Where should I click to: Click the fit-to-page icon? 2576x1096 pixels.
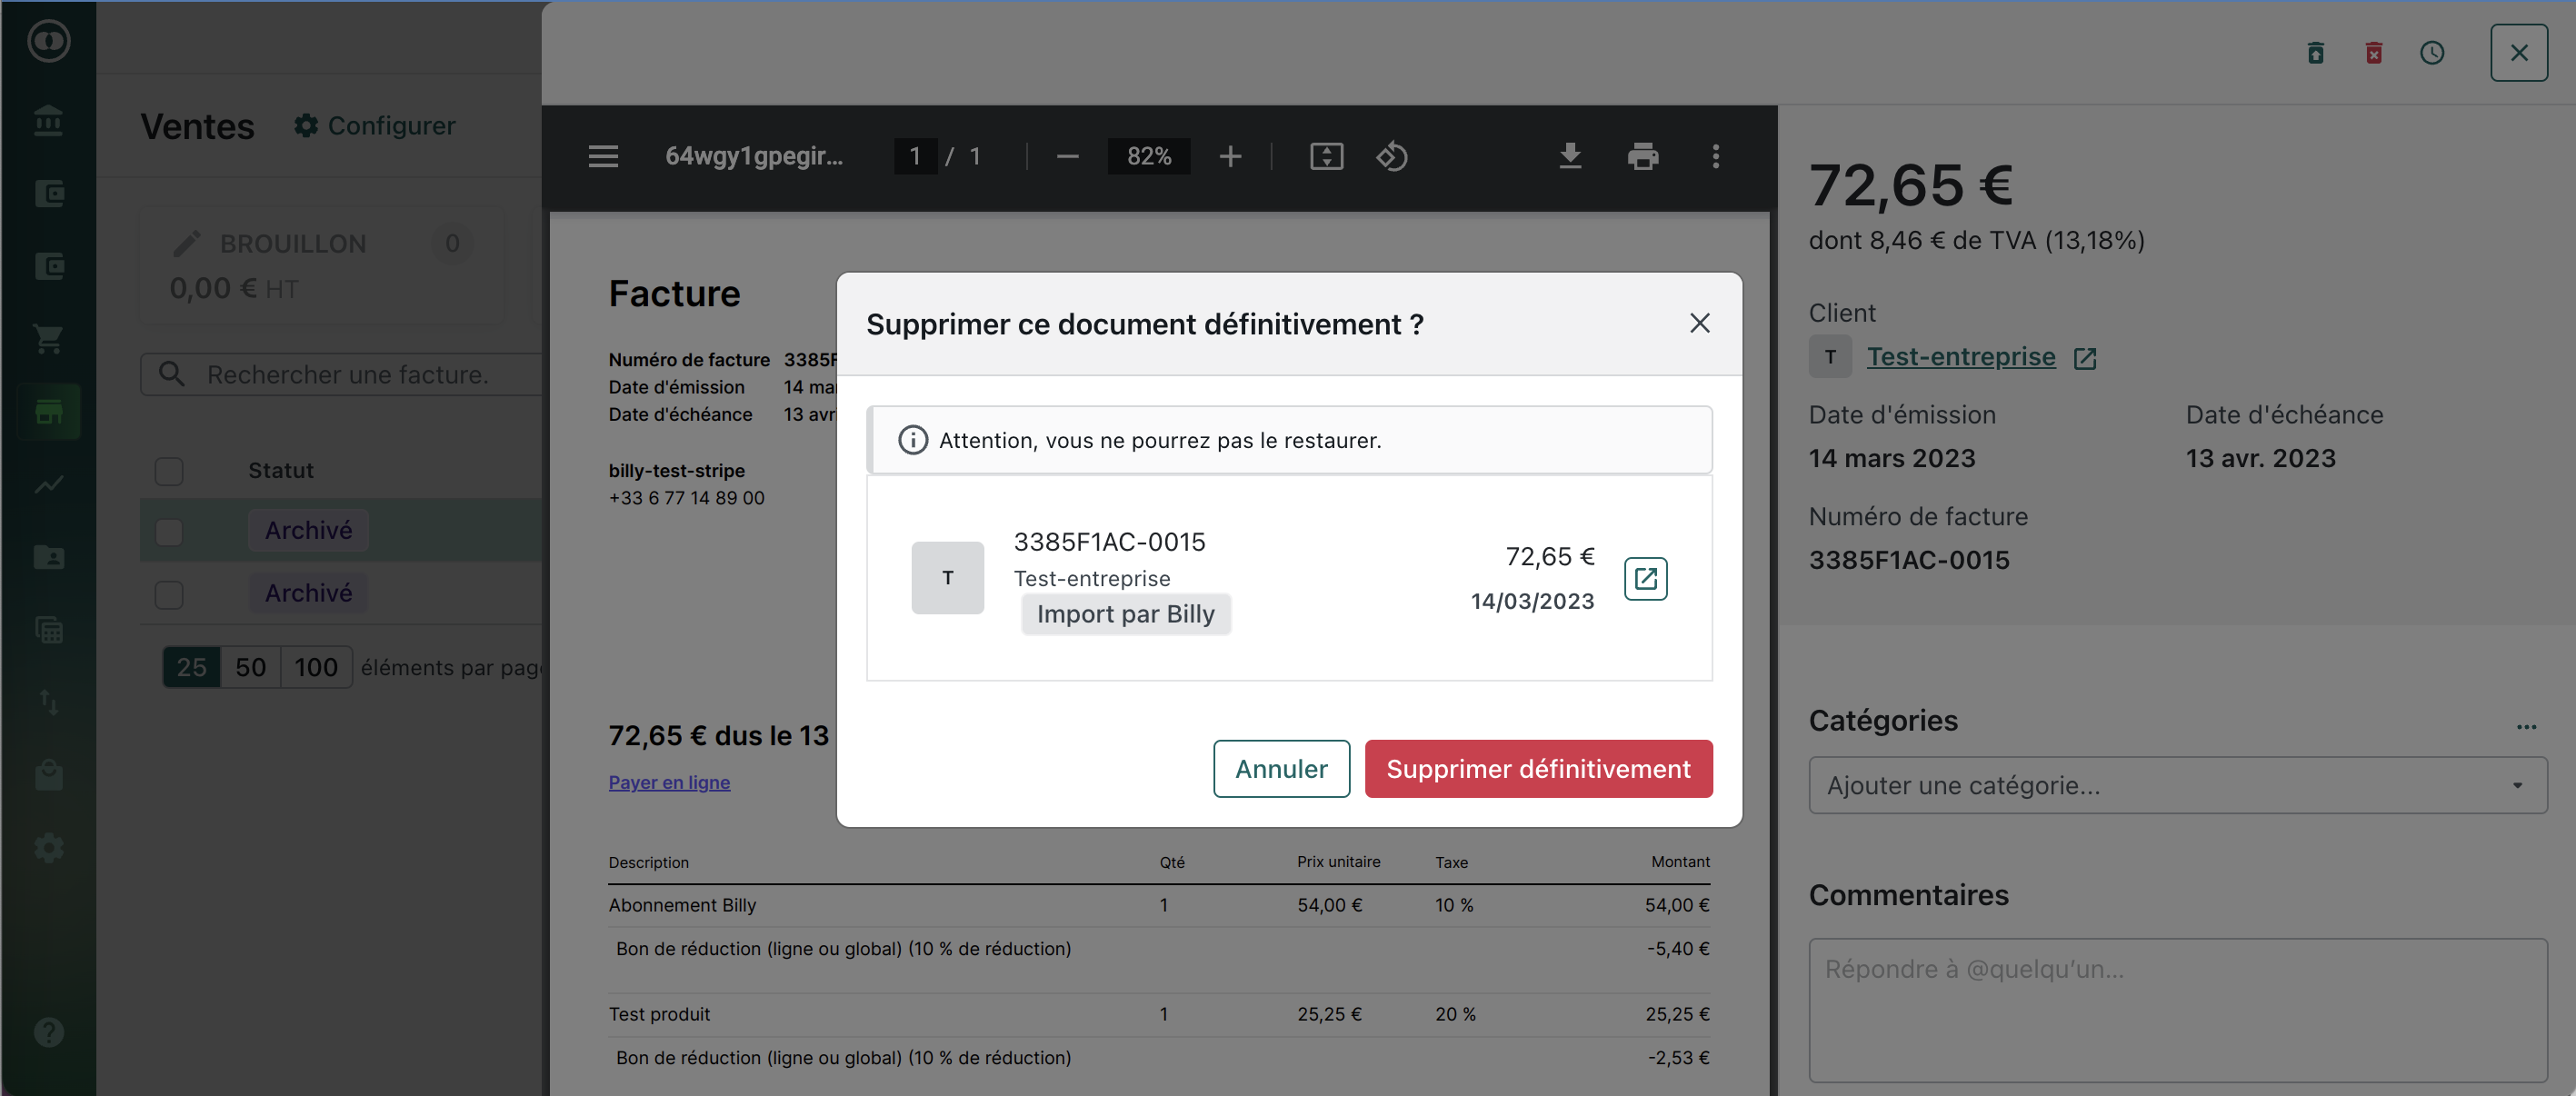coord(1326,156)
